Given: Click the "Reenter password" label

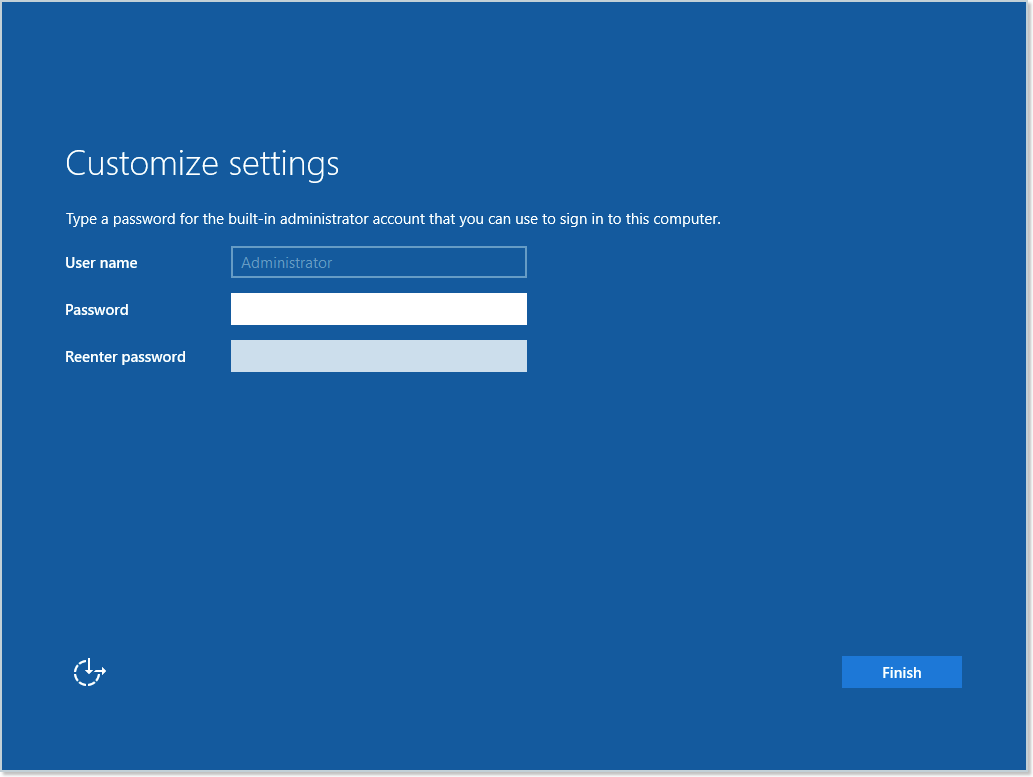Looking at the screenshot, I should pos(125,357).
